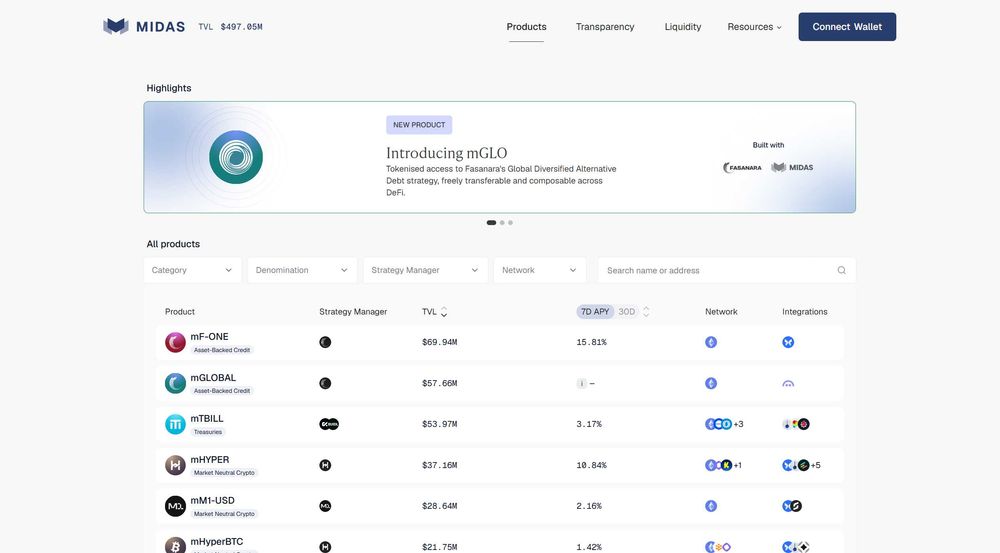Click the mTBILL integration icons
1000x553 pixels.
coord(796,424)
